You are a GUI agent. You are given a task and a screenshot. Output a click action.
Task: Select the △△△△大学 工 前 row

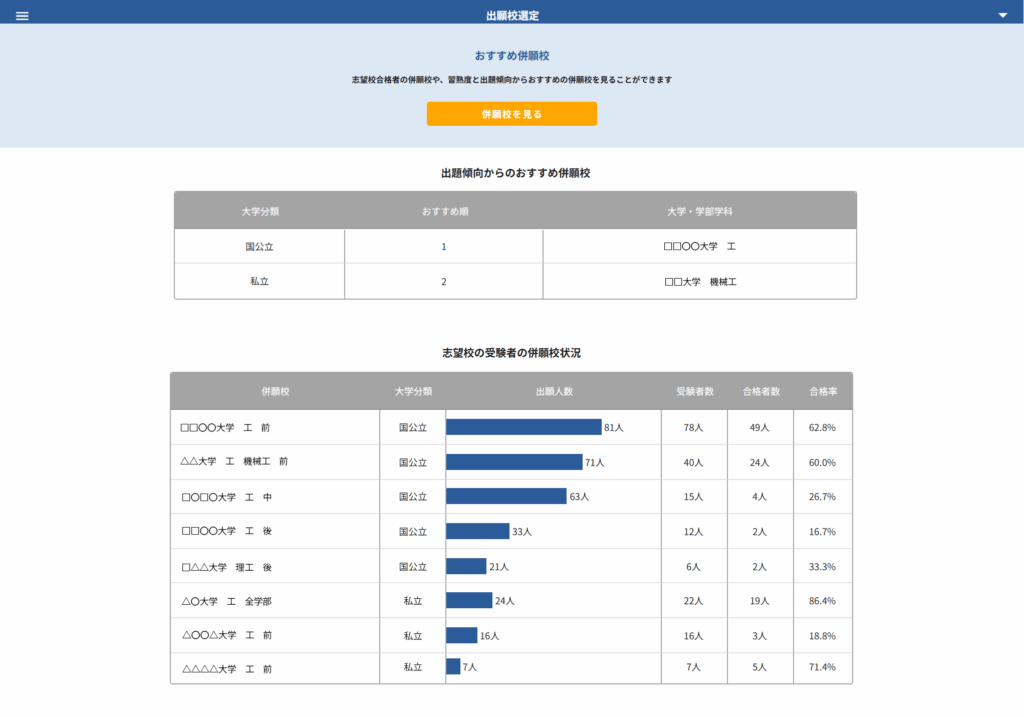click(511, 667)
